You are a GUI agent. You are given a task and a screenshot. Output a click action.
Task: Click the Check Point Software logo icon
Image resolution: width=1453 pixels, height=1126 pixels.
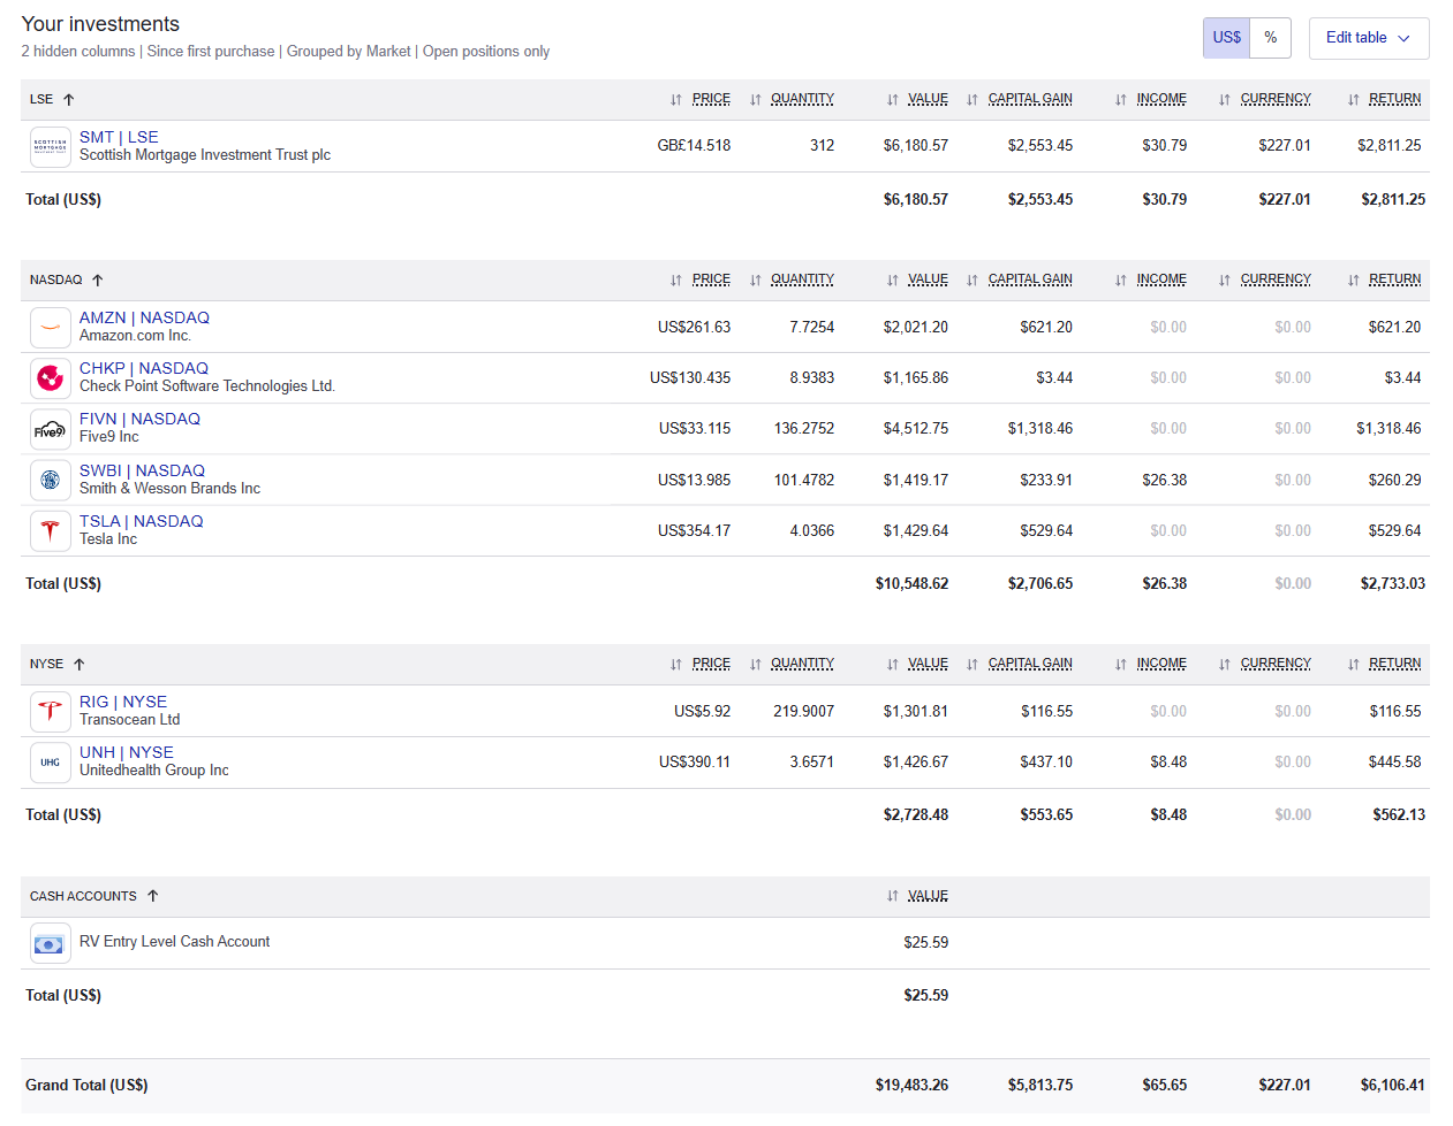(x=50, y=378)
